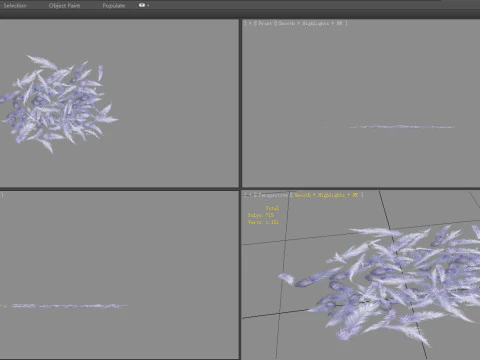Open Perspective viewport Smooth + Highlights shading menu
Image resolution: width=480 pixels, height=360 pixels.
click(327, 195)
